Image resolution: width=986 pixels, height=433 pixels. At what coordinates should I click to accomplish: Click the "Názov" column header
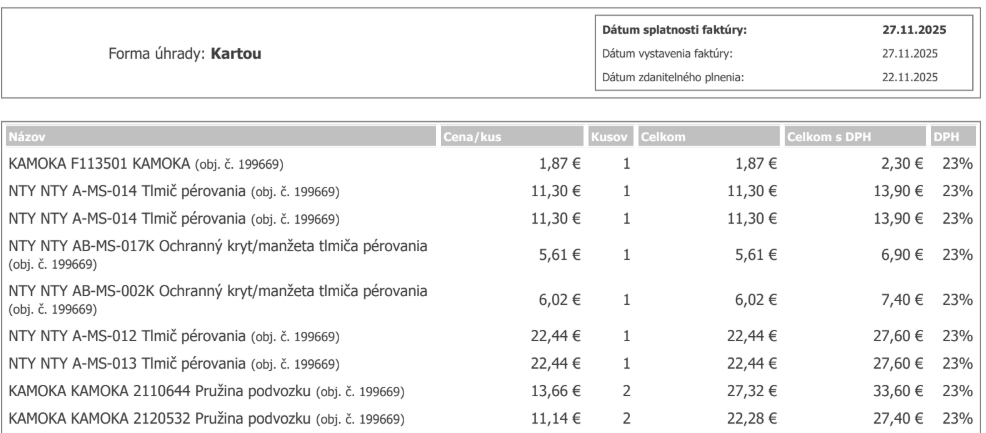(27, 136)
